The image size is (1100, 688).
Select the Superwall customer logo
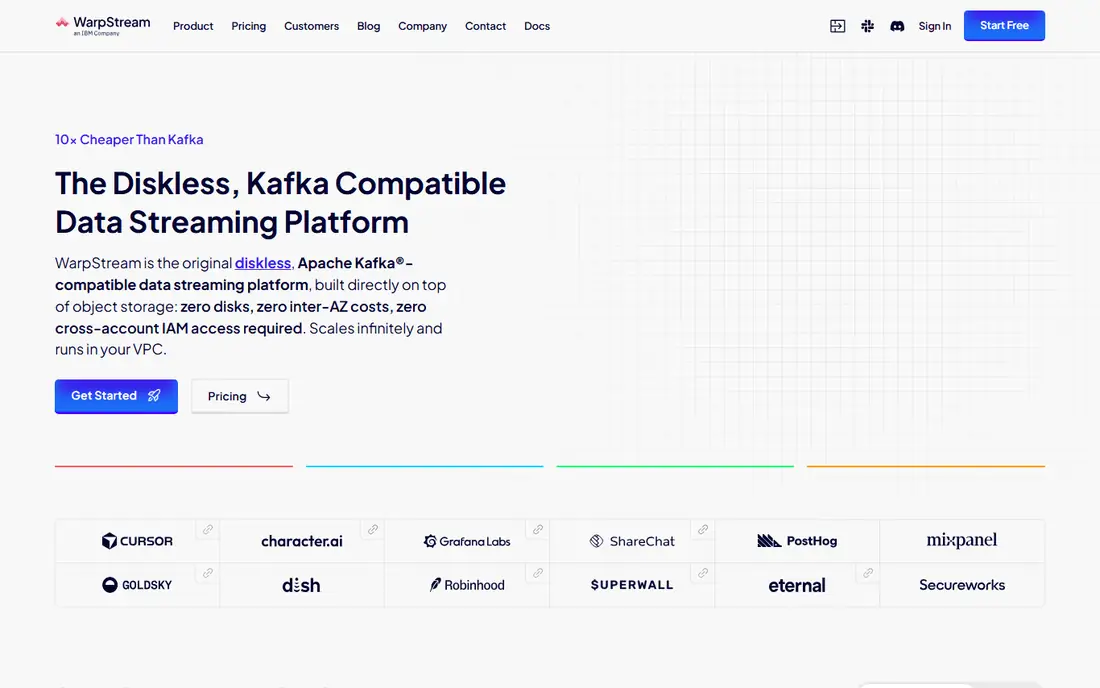click(x=631, y=585)
